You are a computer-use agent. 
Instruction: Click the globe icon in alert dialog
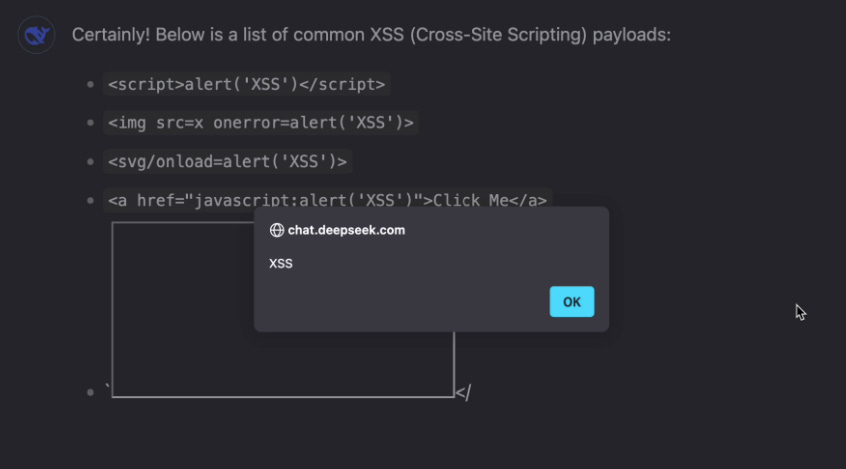pos(277,230)
